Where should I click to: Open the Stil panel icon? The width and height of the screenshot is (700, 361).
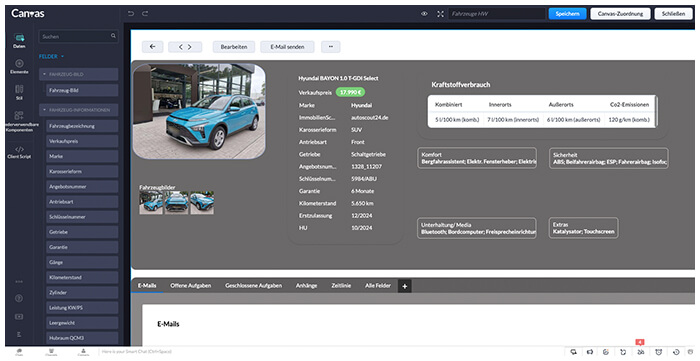pyautogui.click(x=19, y=92)
